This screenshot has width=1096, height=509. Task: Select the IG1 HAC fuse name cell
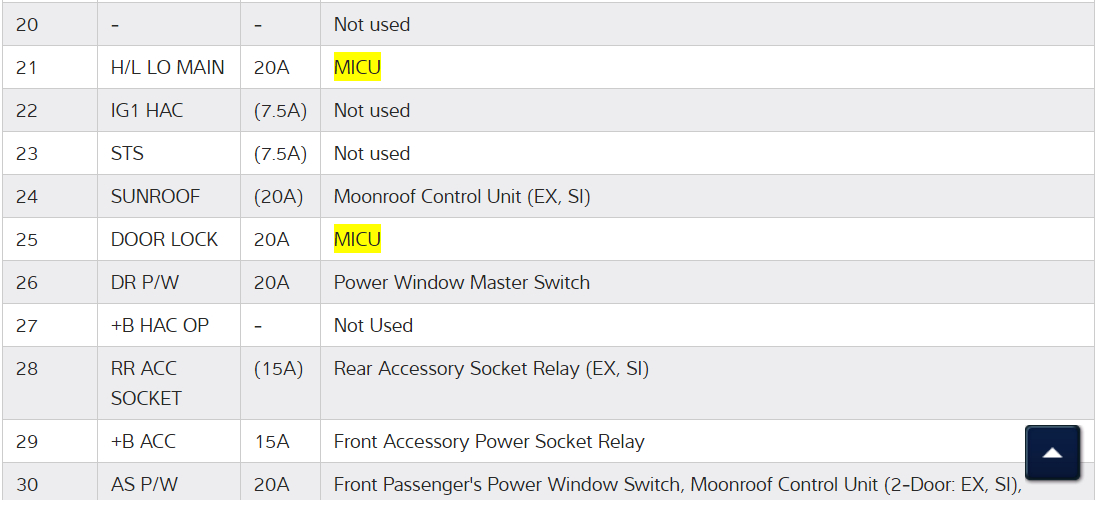point(147,111)
